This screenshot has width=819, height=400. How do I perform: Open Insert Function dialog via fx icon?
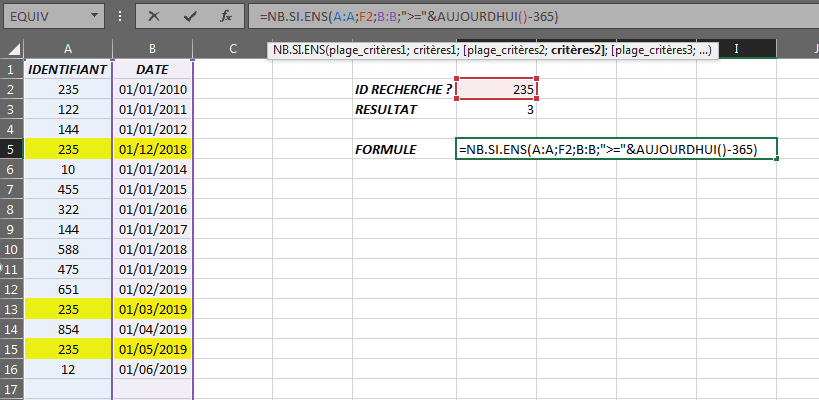[226, 16]
